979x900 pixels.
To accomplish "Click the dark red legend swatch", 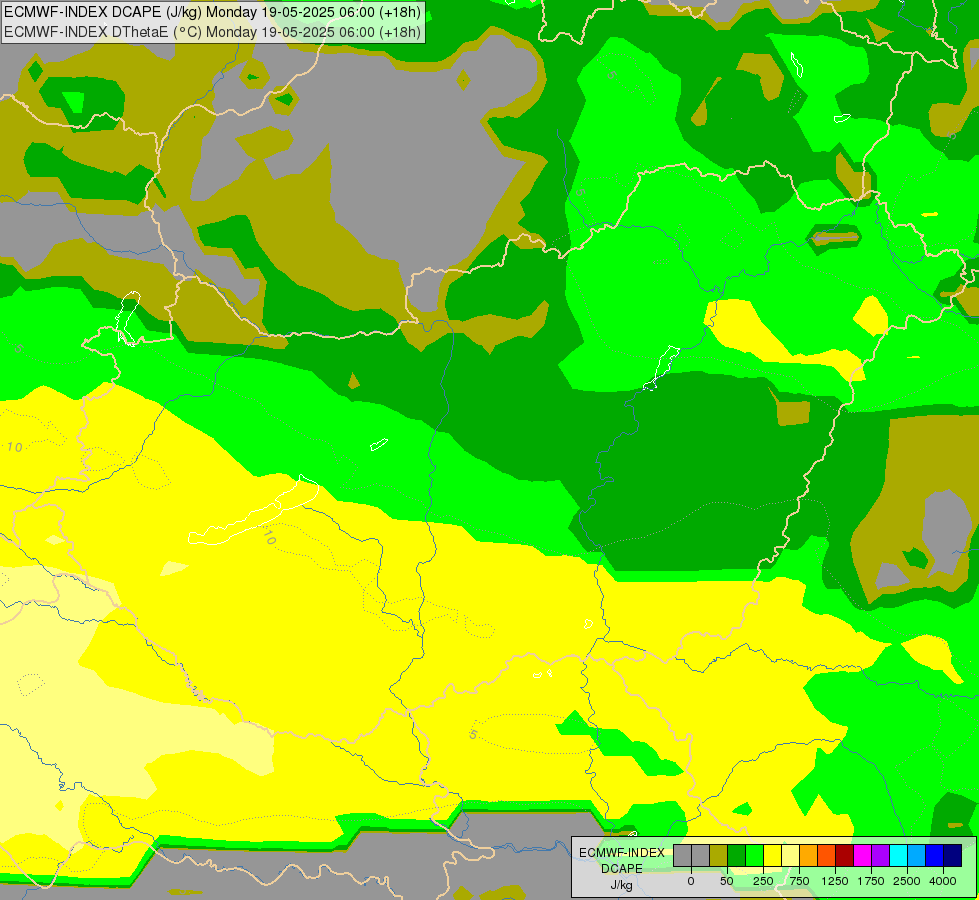I will (845, 856).
